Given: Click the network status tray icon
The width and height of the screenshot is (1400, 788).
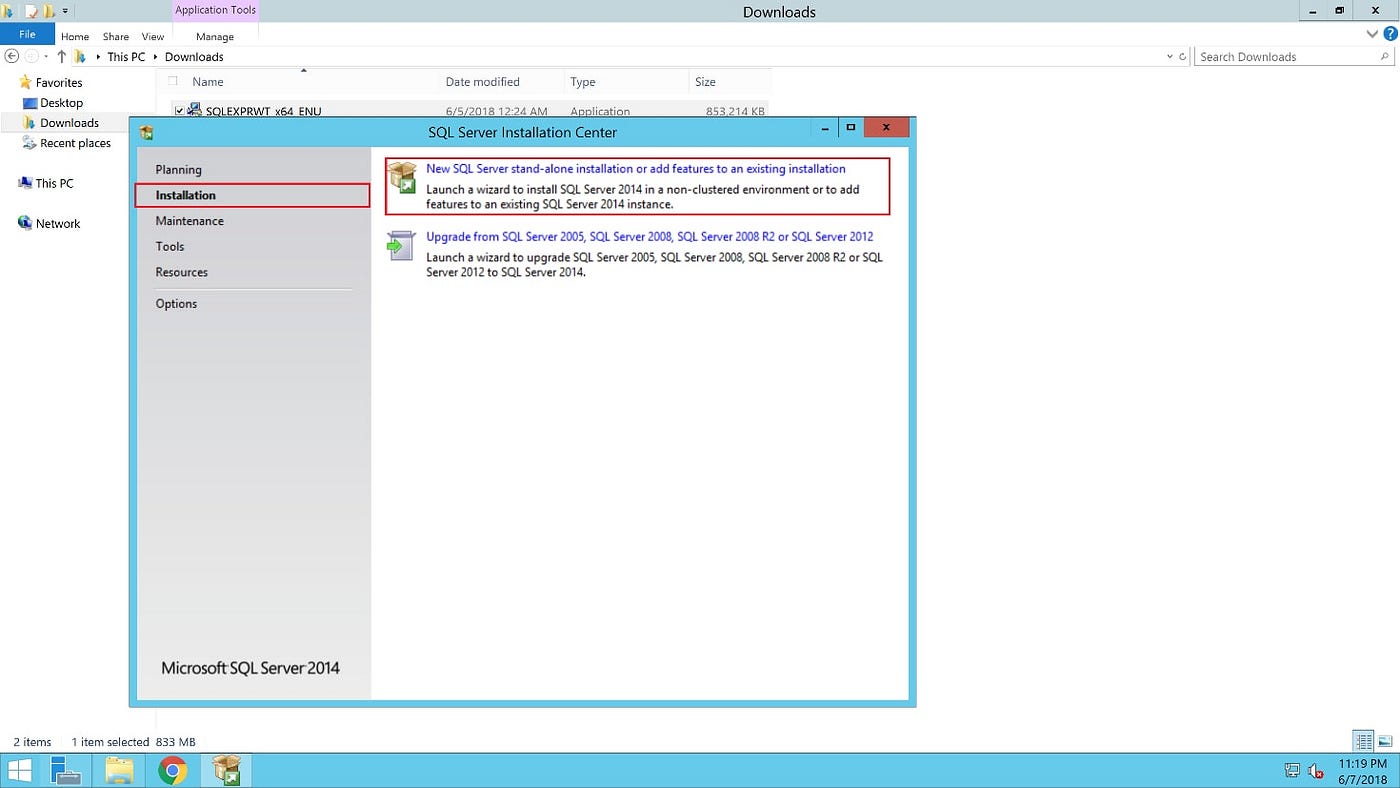Looking at the screenshot, I should point(1292,771).
